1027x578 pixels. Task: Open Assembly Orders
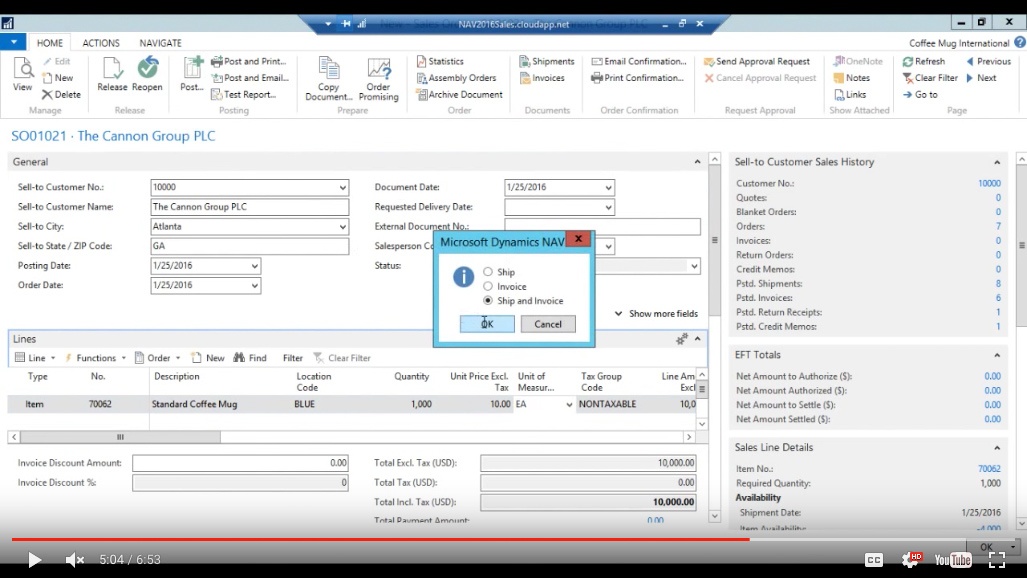[457, 77]
